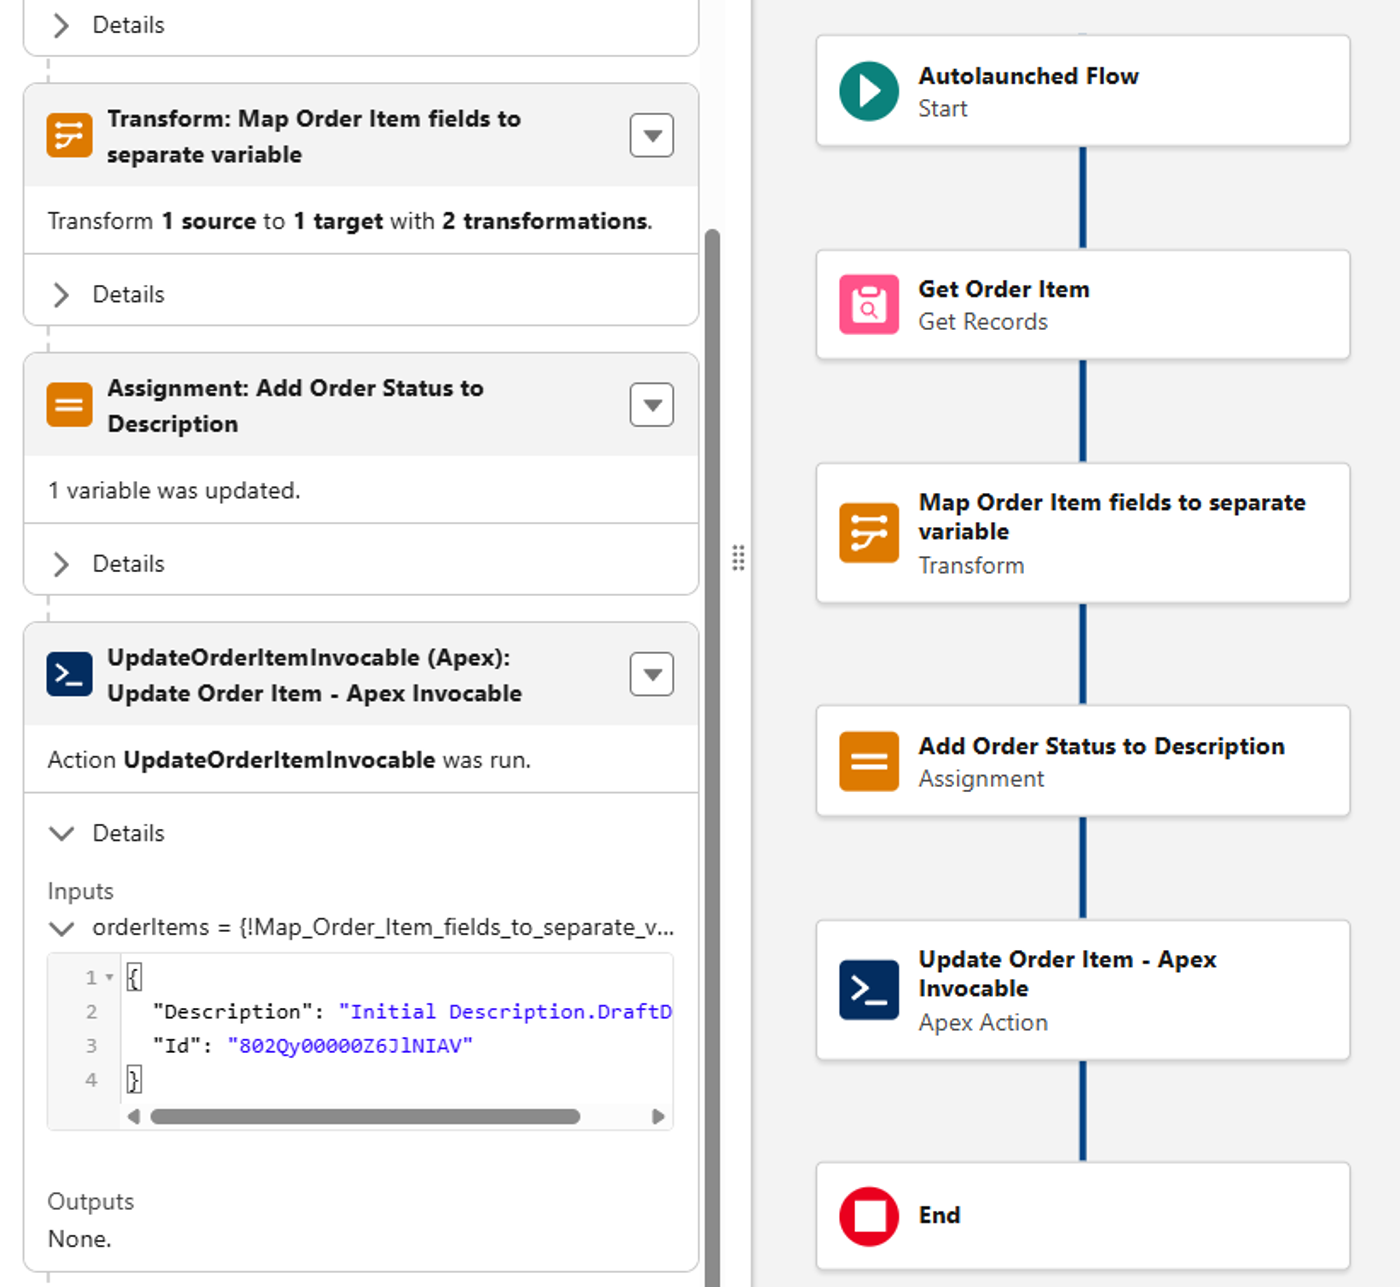Click the panel divider drag handle
Viewport: 1400px width, 1287px height.
738,558
